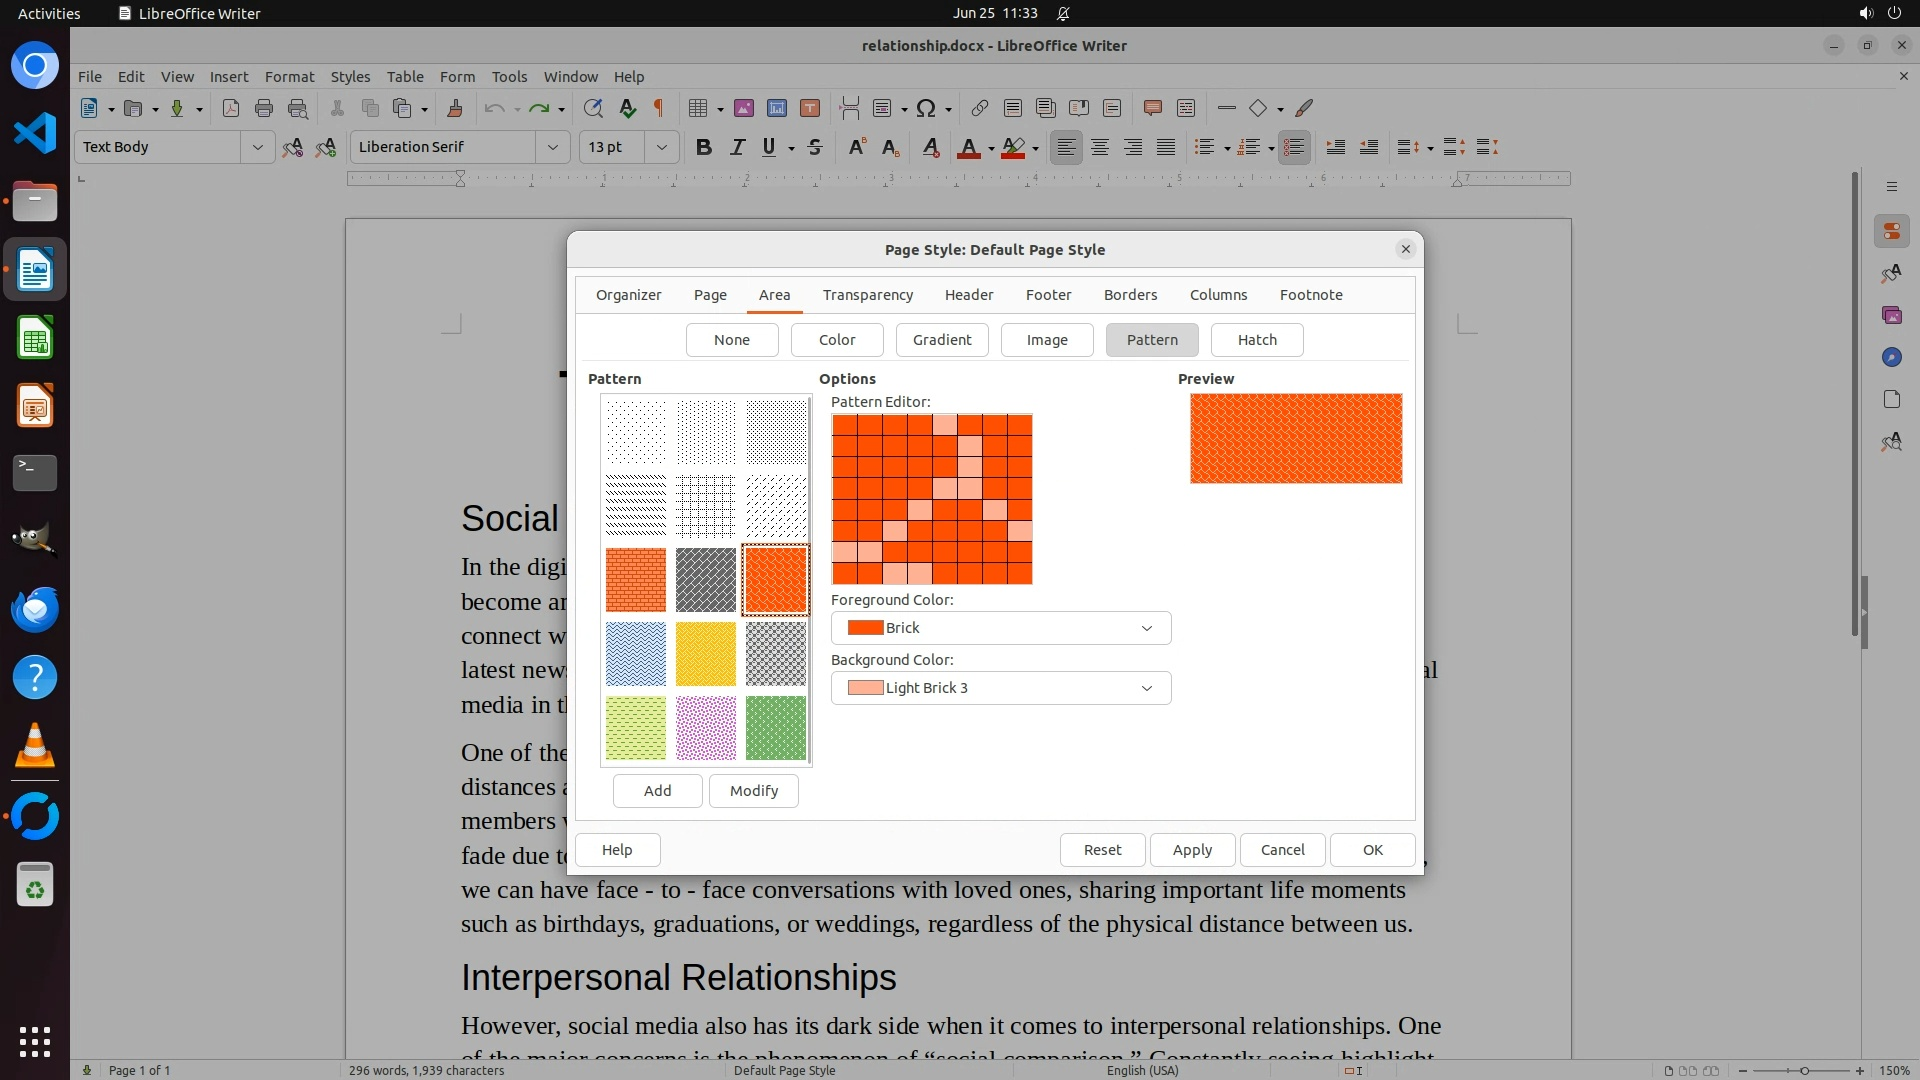Screen dimensions: 1920x1080
Task: Toggle Bold formatting button
Action: coord(704,147)
